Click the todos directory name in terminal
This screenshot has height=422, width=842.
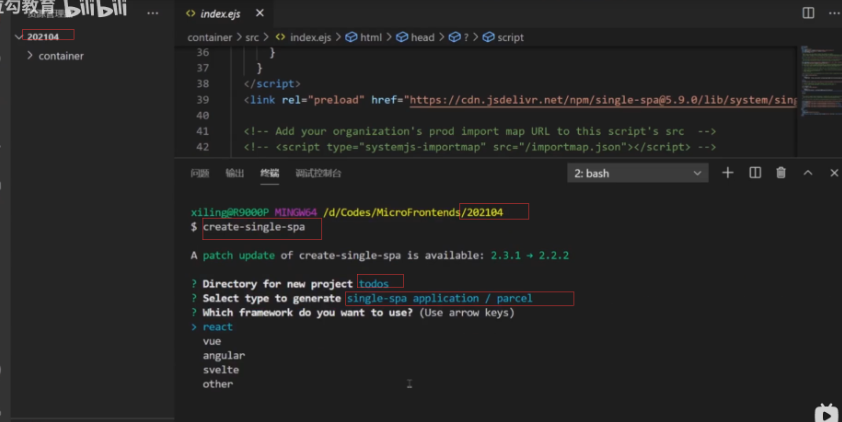point(374,283)
